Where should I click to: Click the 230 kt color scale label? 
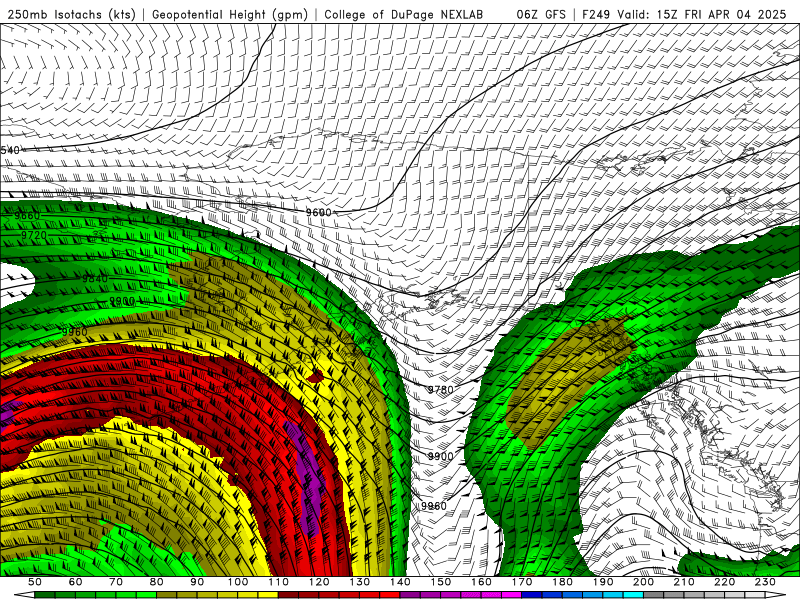(x=765, y=582)
